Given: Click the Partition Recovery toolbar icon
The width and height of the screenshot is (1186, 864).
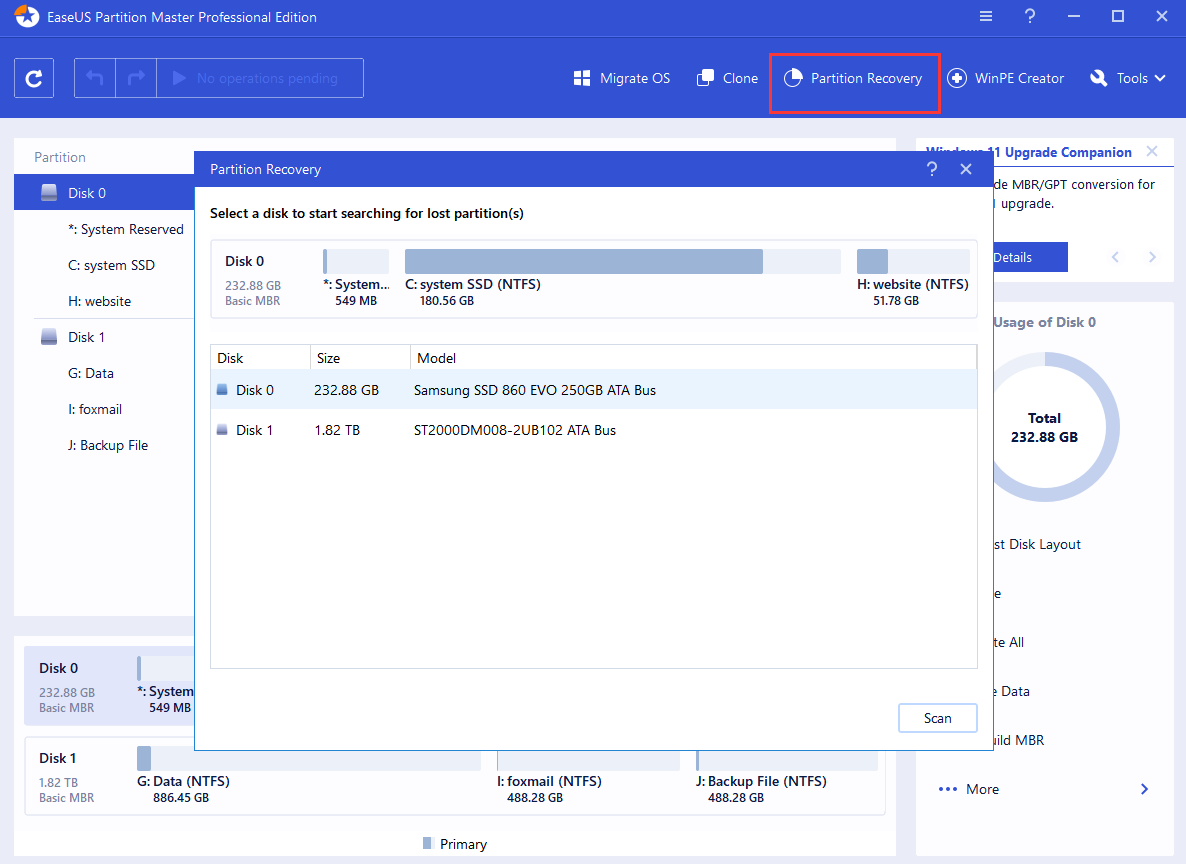Looking at the screenshot, I should (854, 77).
